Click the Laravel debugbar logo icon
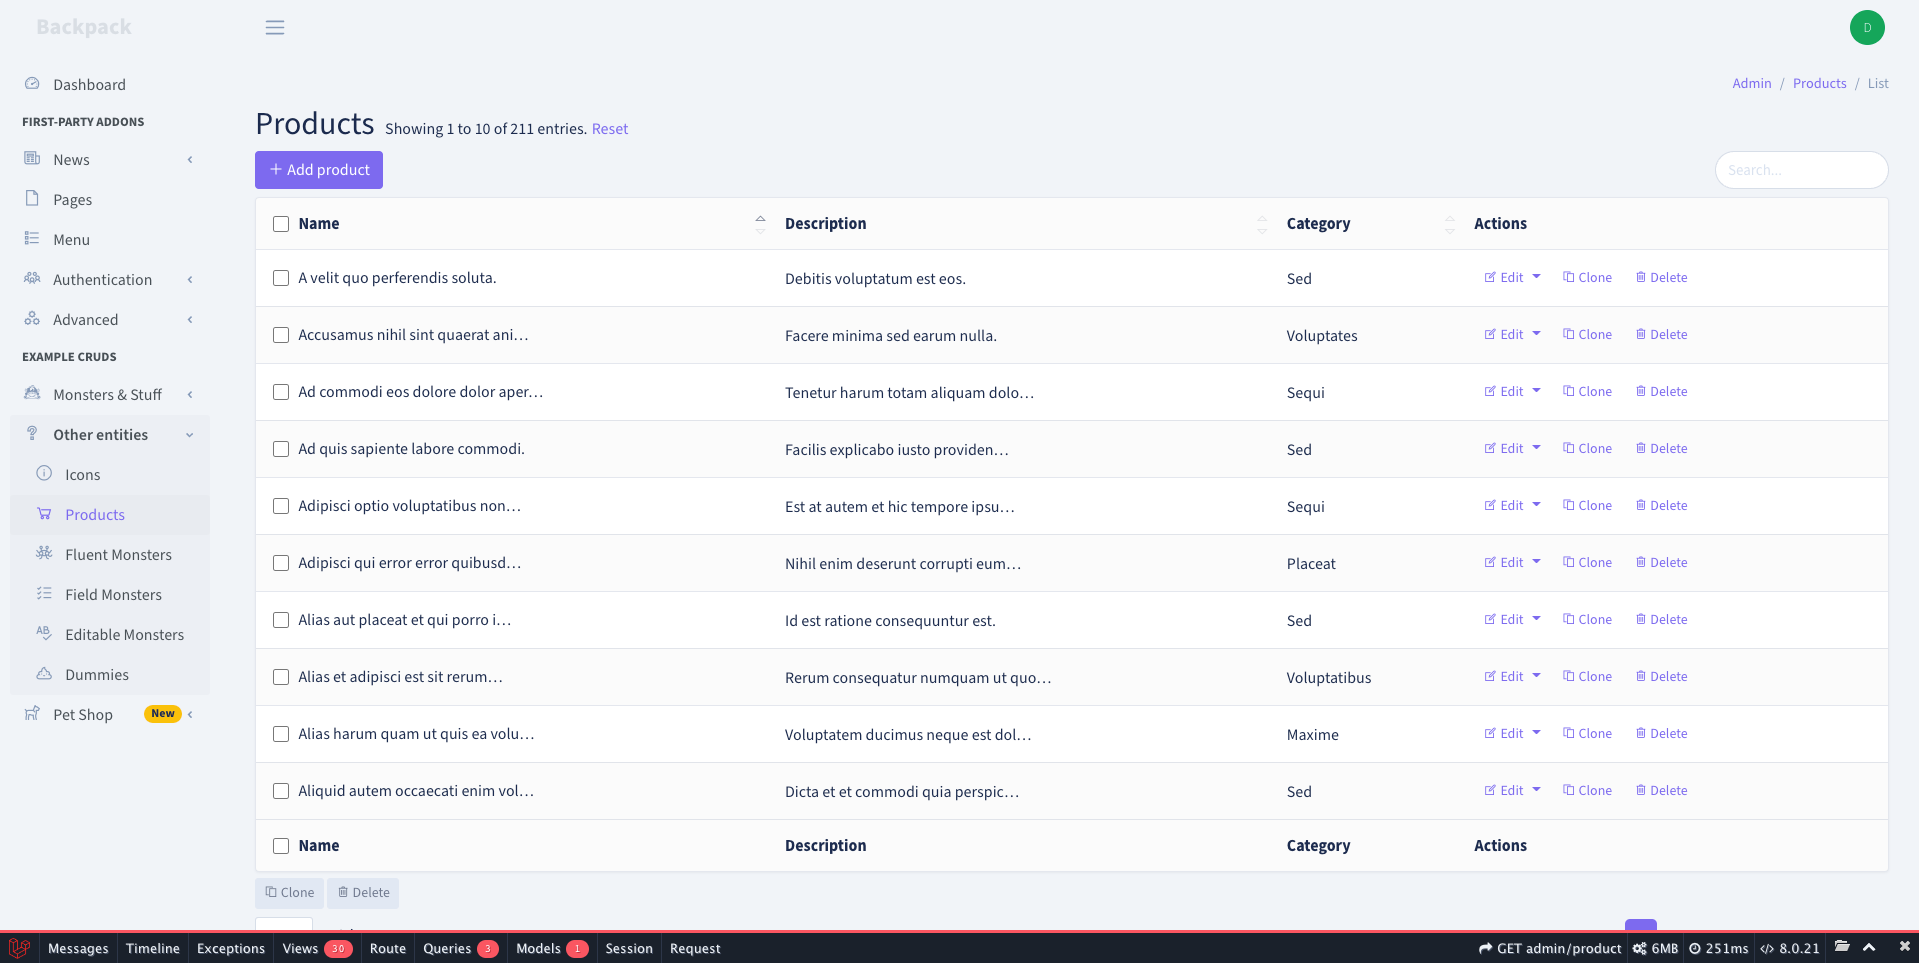Image resolution: width=1919 pixels, height=963 pixels. 19,948
